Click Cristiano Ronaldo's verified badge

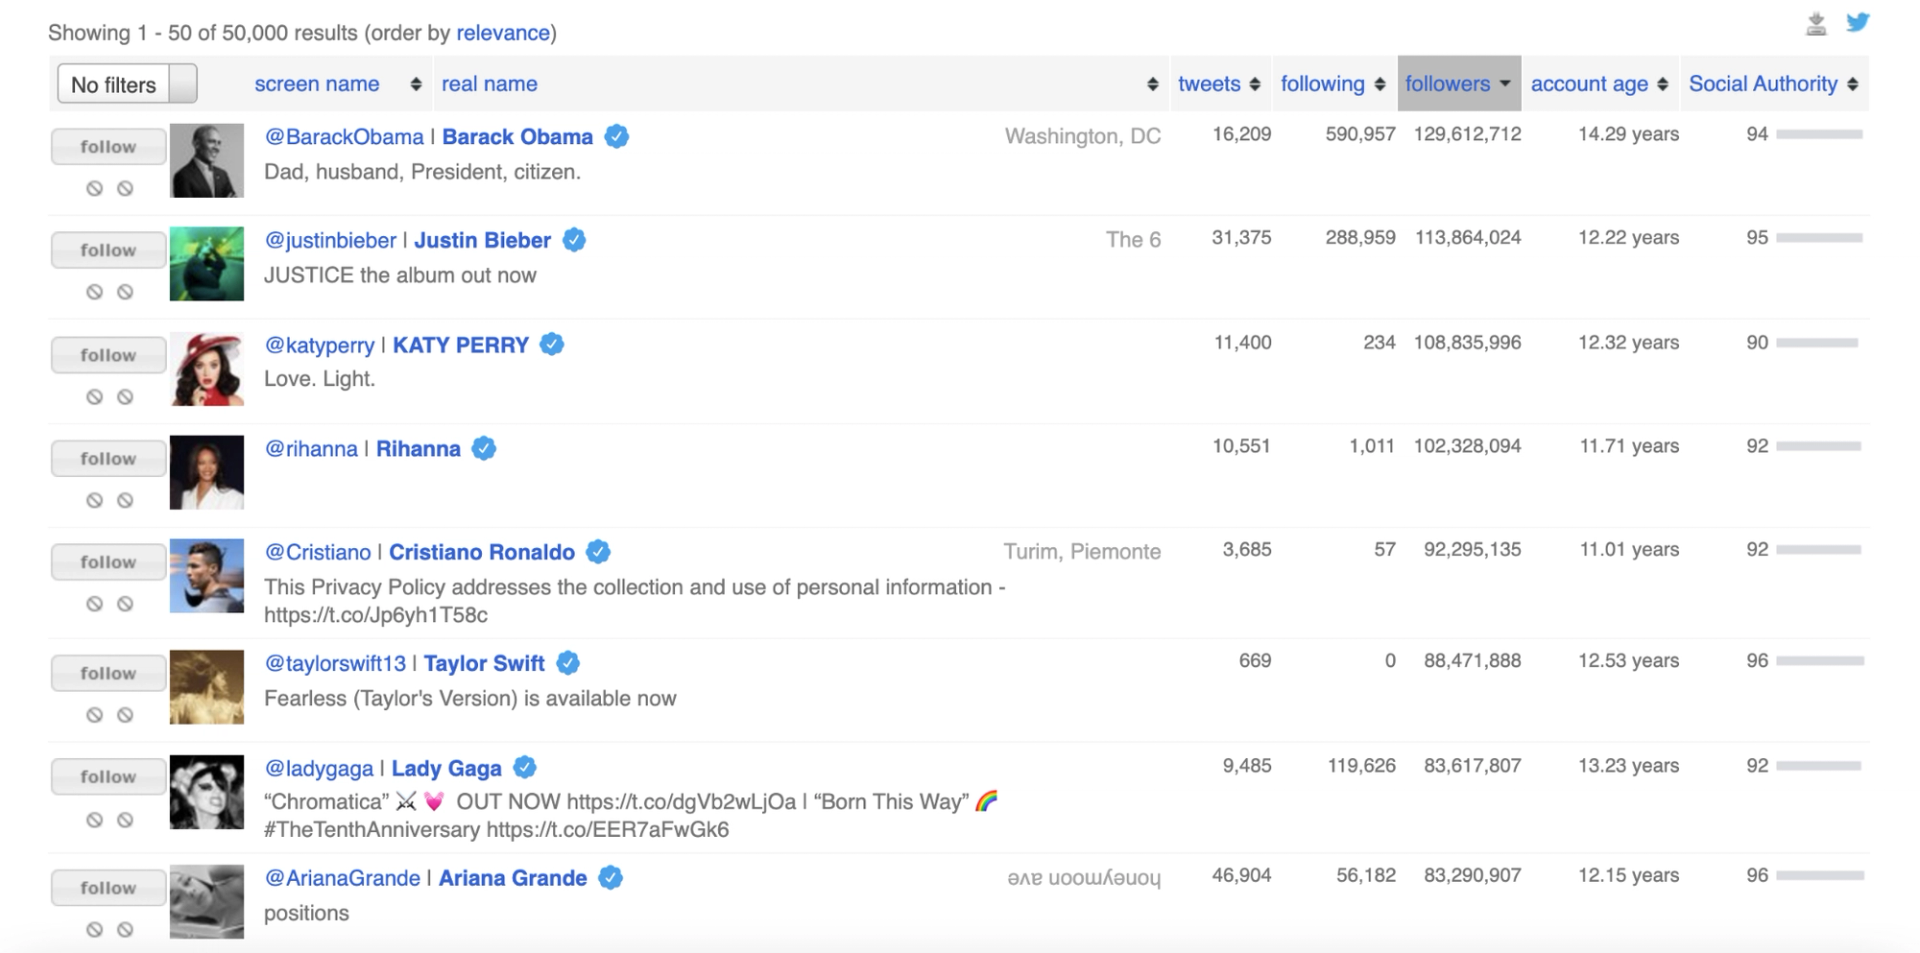point(598,552)
